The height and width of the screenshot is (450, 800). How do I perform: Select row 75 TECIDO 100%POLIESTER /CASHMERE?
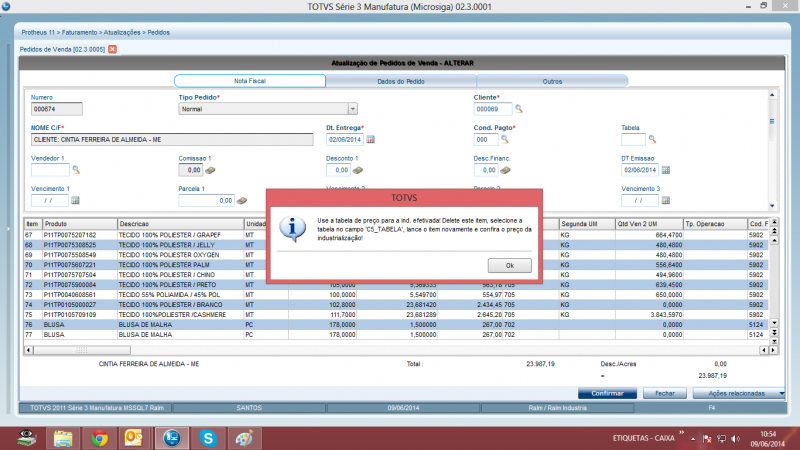click(396, 315)
